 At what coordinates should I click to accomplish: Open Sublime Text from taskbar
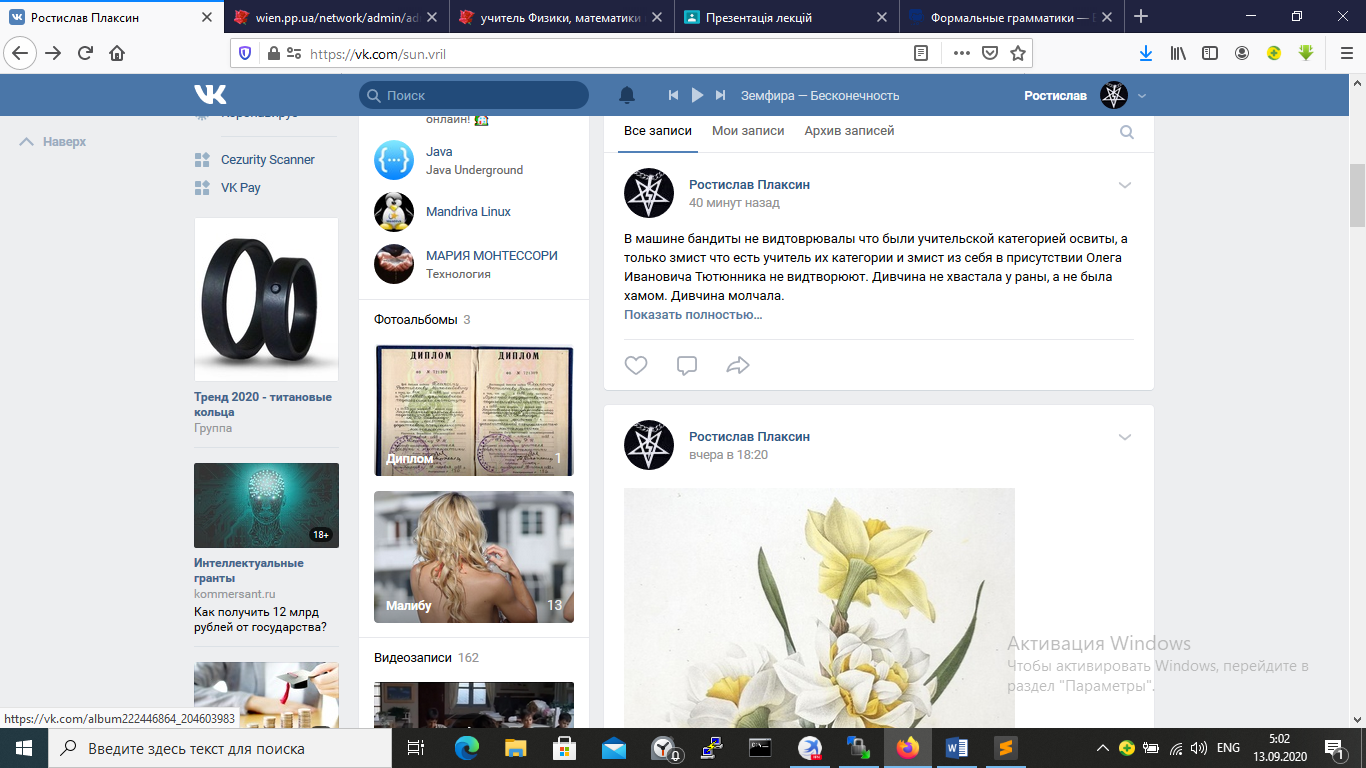[x=1005, y=748]
